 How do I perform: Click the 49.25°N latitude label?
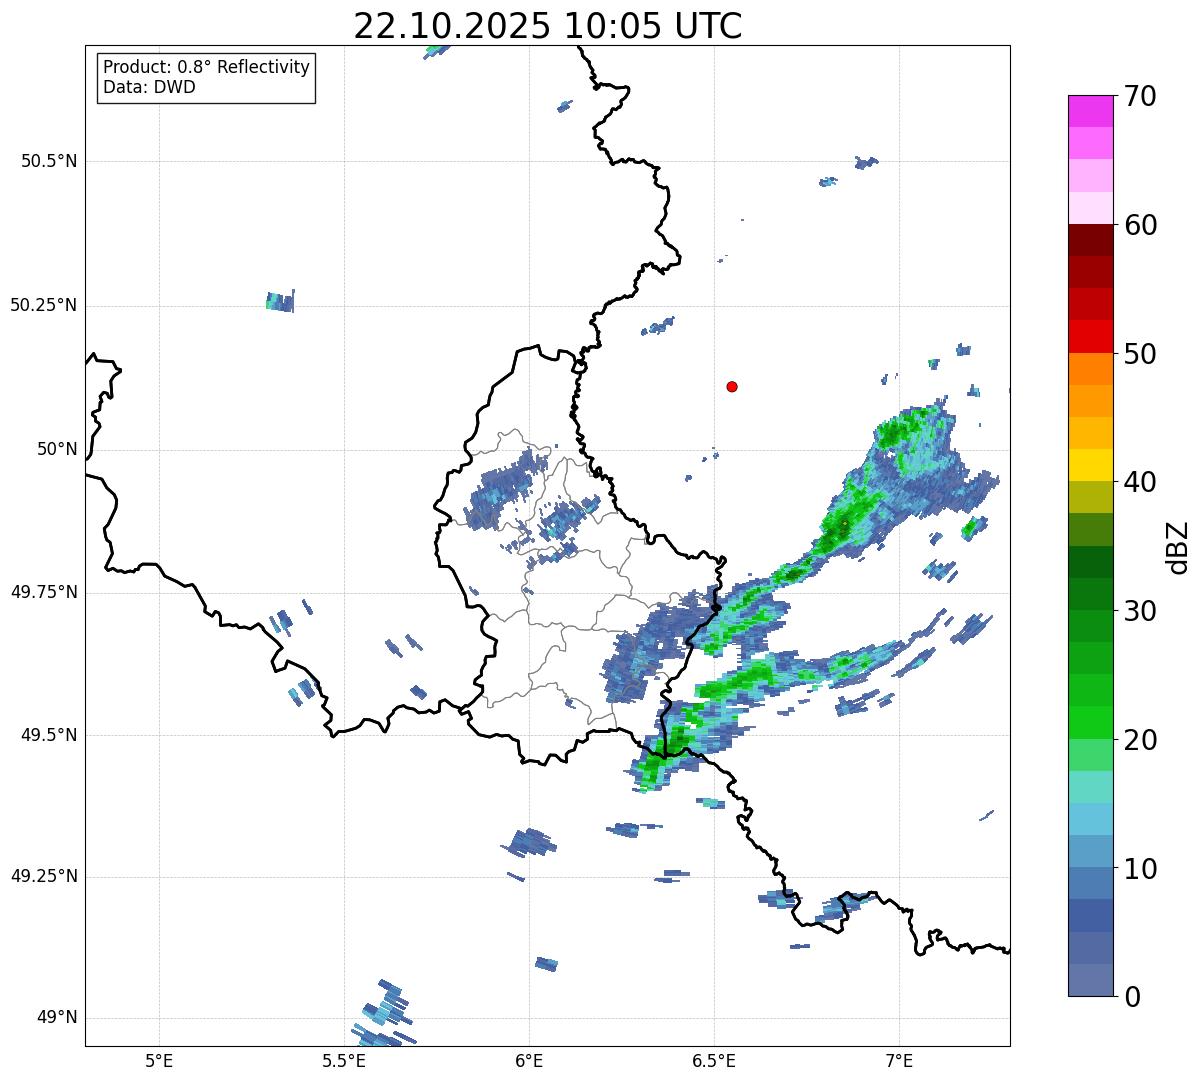(44, 876)
